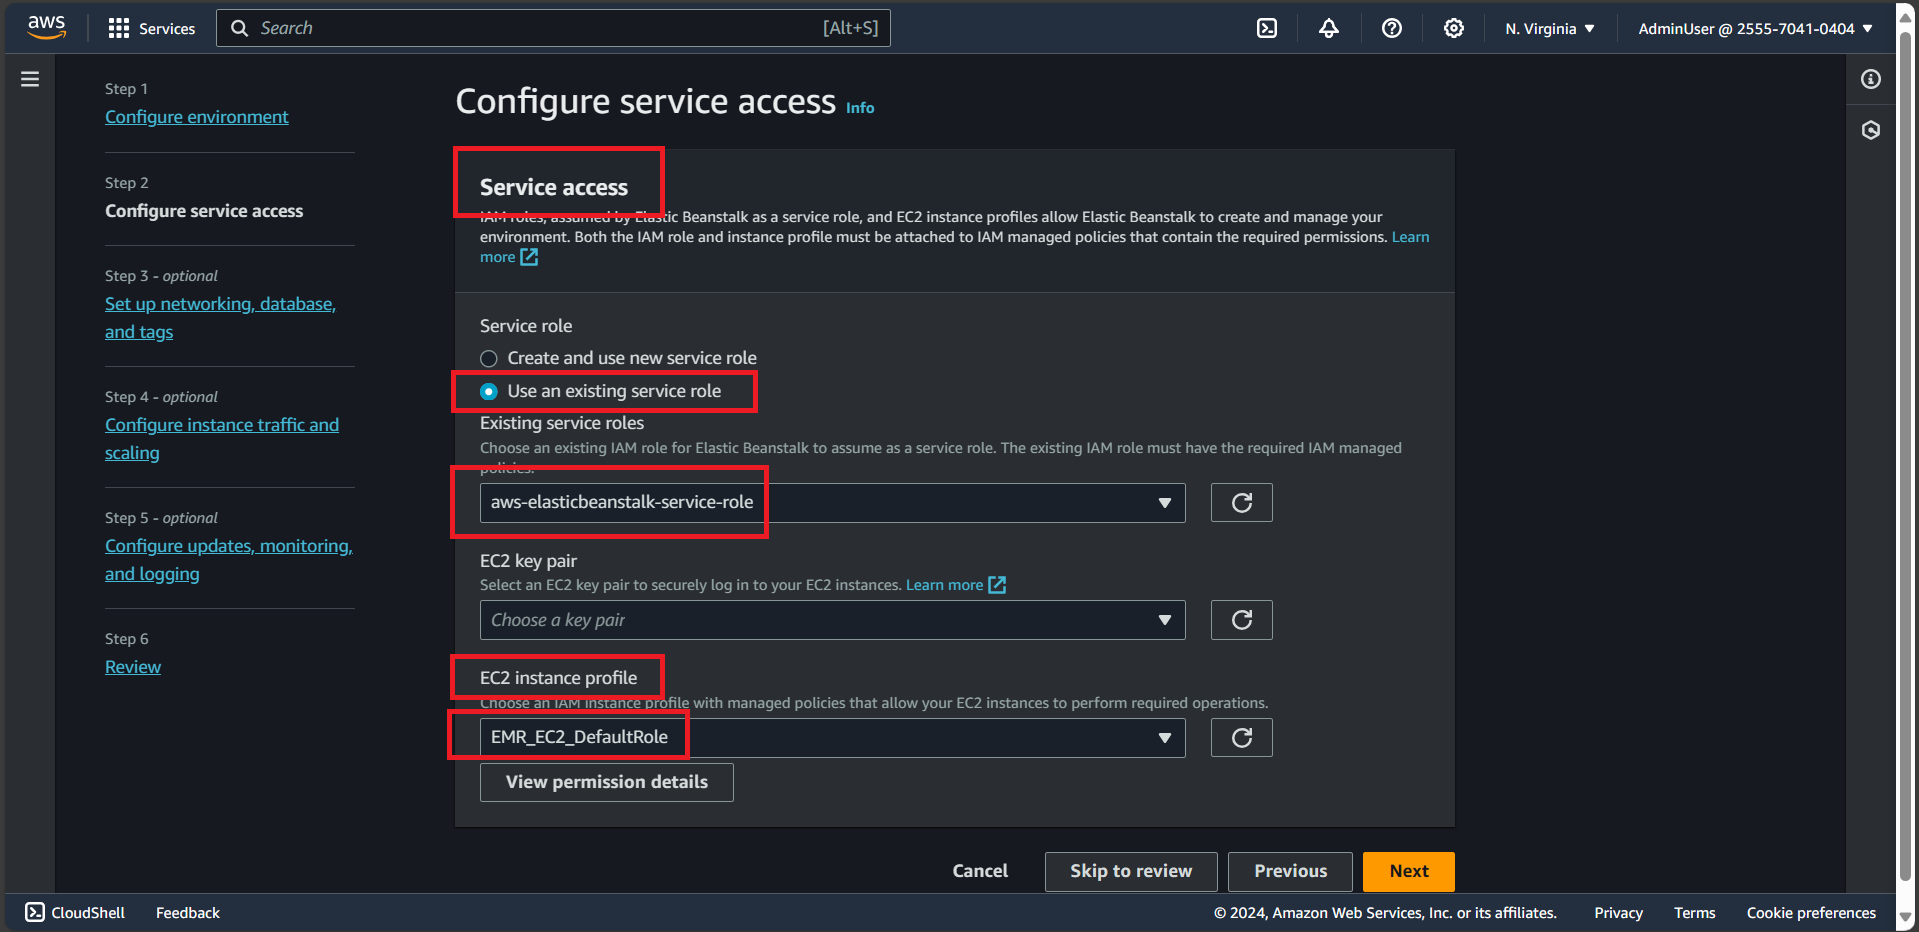Open the AWS home logo
The image size is (1919, 932).
point(46,28)
